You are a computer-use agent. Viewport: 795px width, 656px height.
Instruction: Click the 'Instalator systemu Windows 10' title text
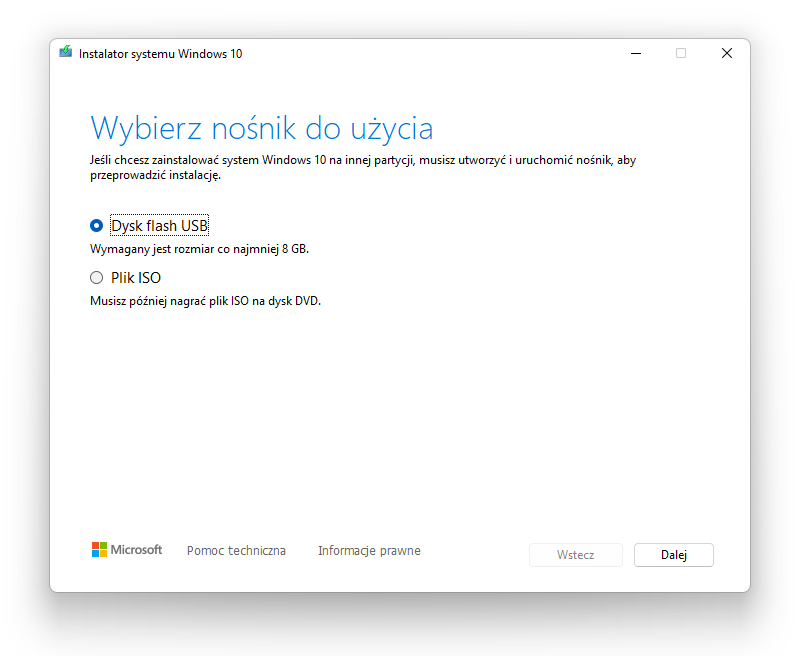[x=160, y=54]
